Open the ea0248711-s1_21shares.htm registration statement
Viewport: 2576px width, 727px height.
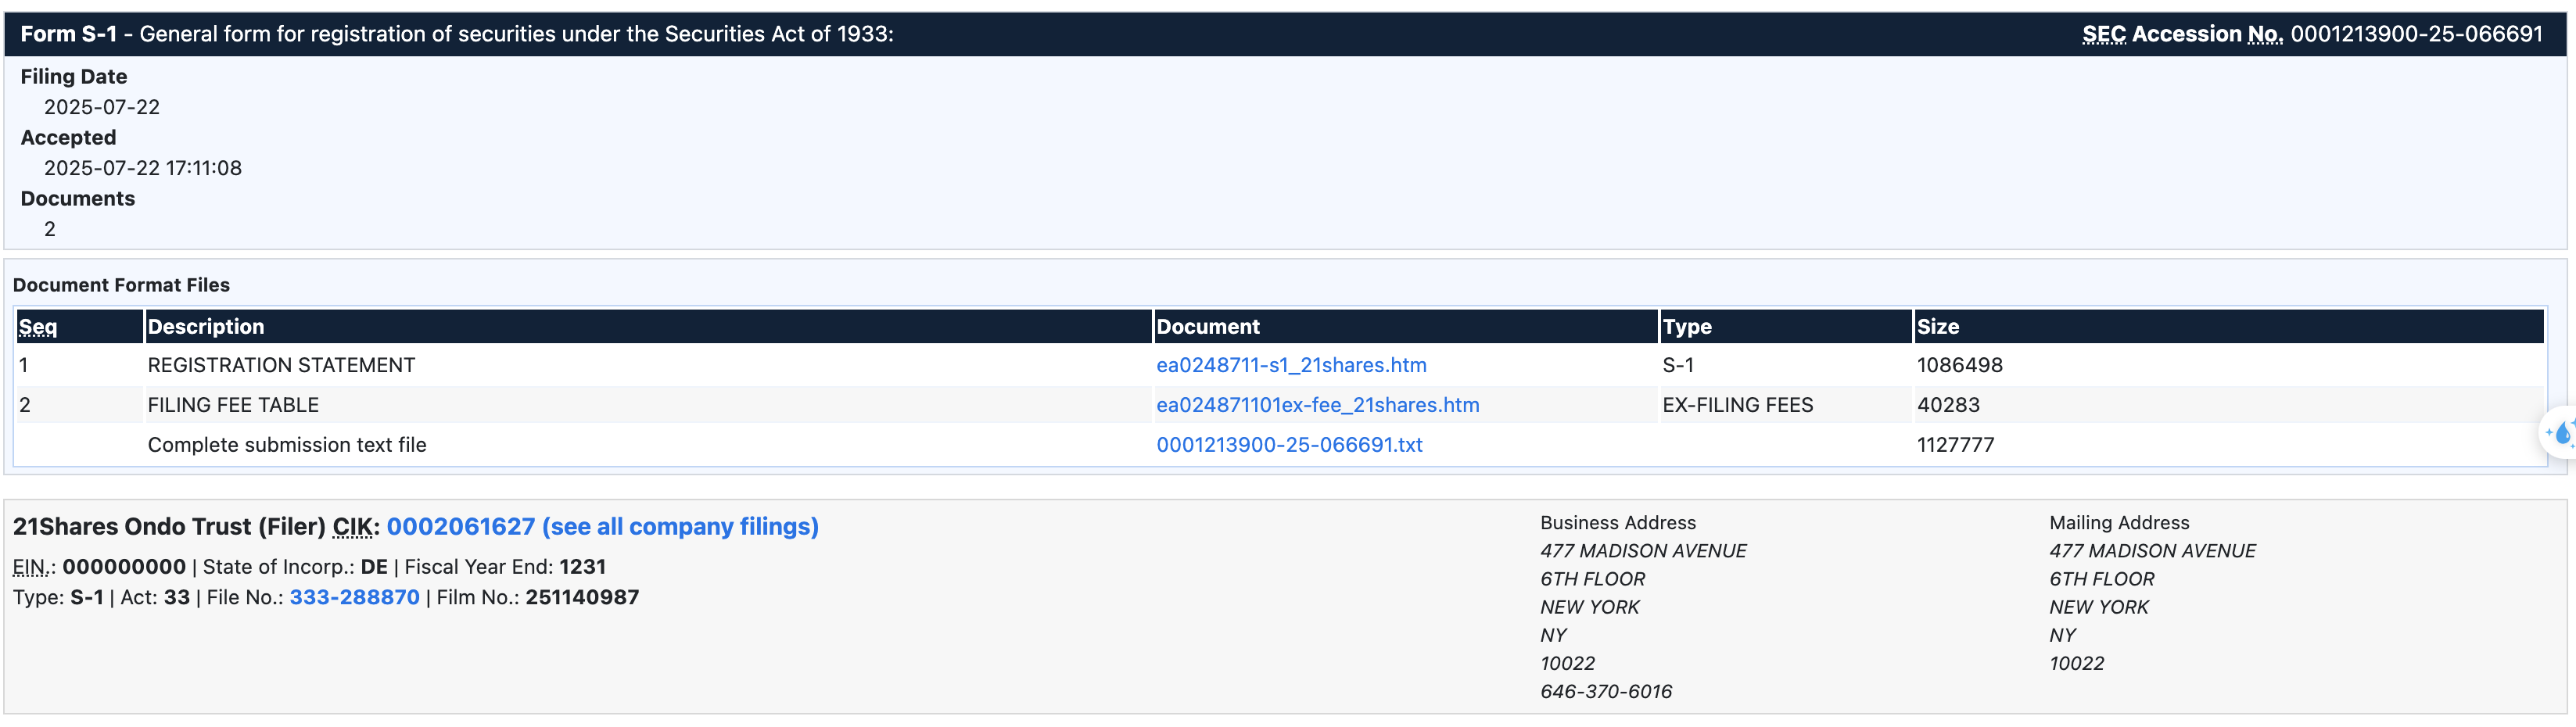coord(1290,365)
